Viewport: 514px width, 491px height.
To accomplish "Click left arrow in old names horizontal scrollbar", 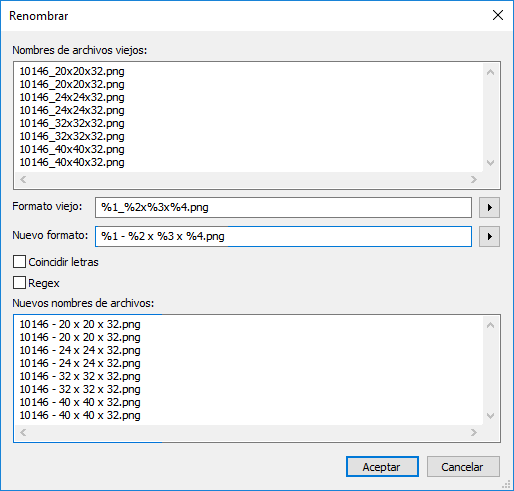I will [23, 179].
